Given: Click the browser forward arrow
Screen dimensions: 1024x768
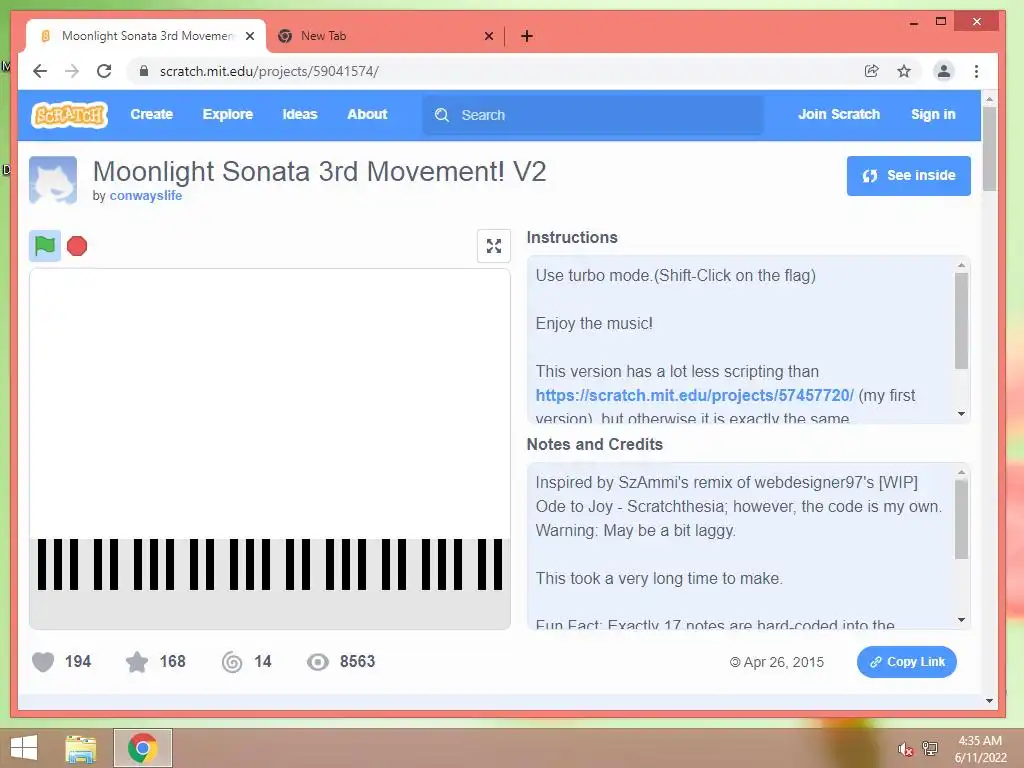Looking at the screenshot, I should coord(72,71).
